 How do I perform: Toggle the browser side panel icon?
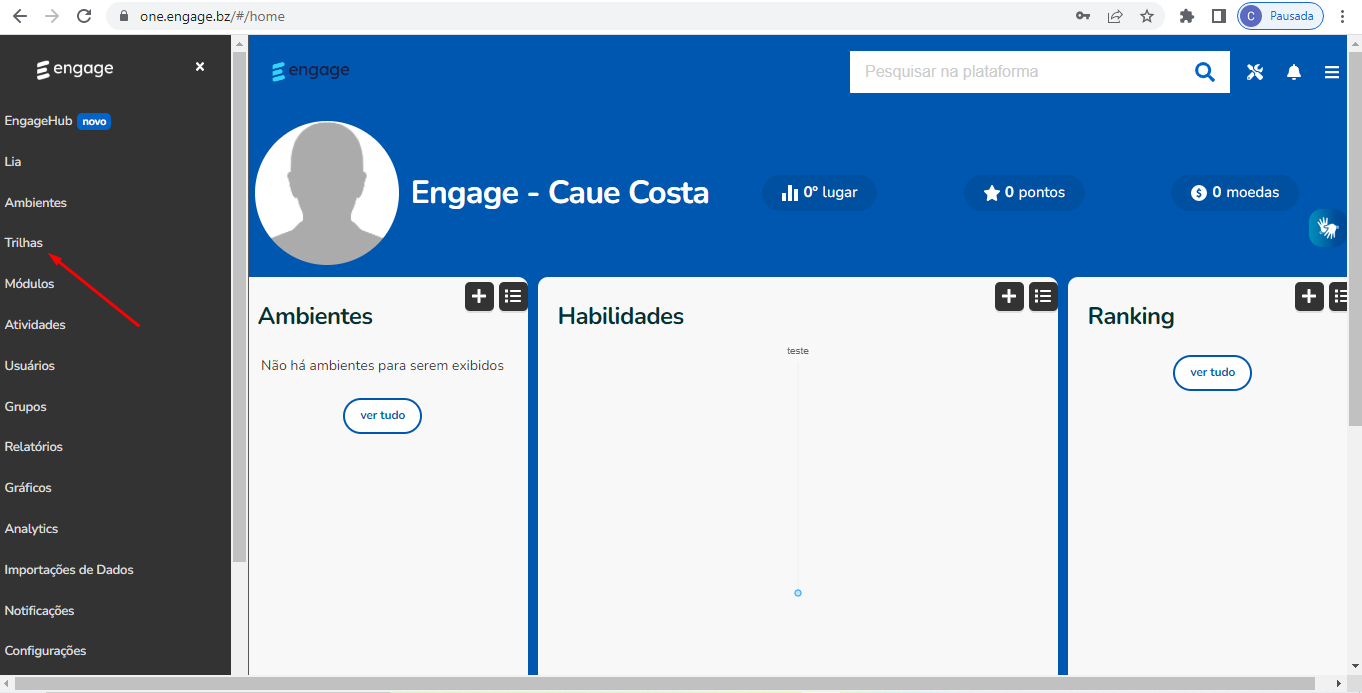coord(1219,16)
